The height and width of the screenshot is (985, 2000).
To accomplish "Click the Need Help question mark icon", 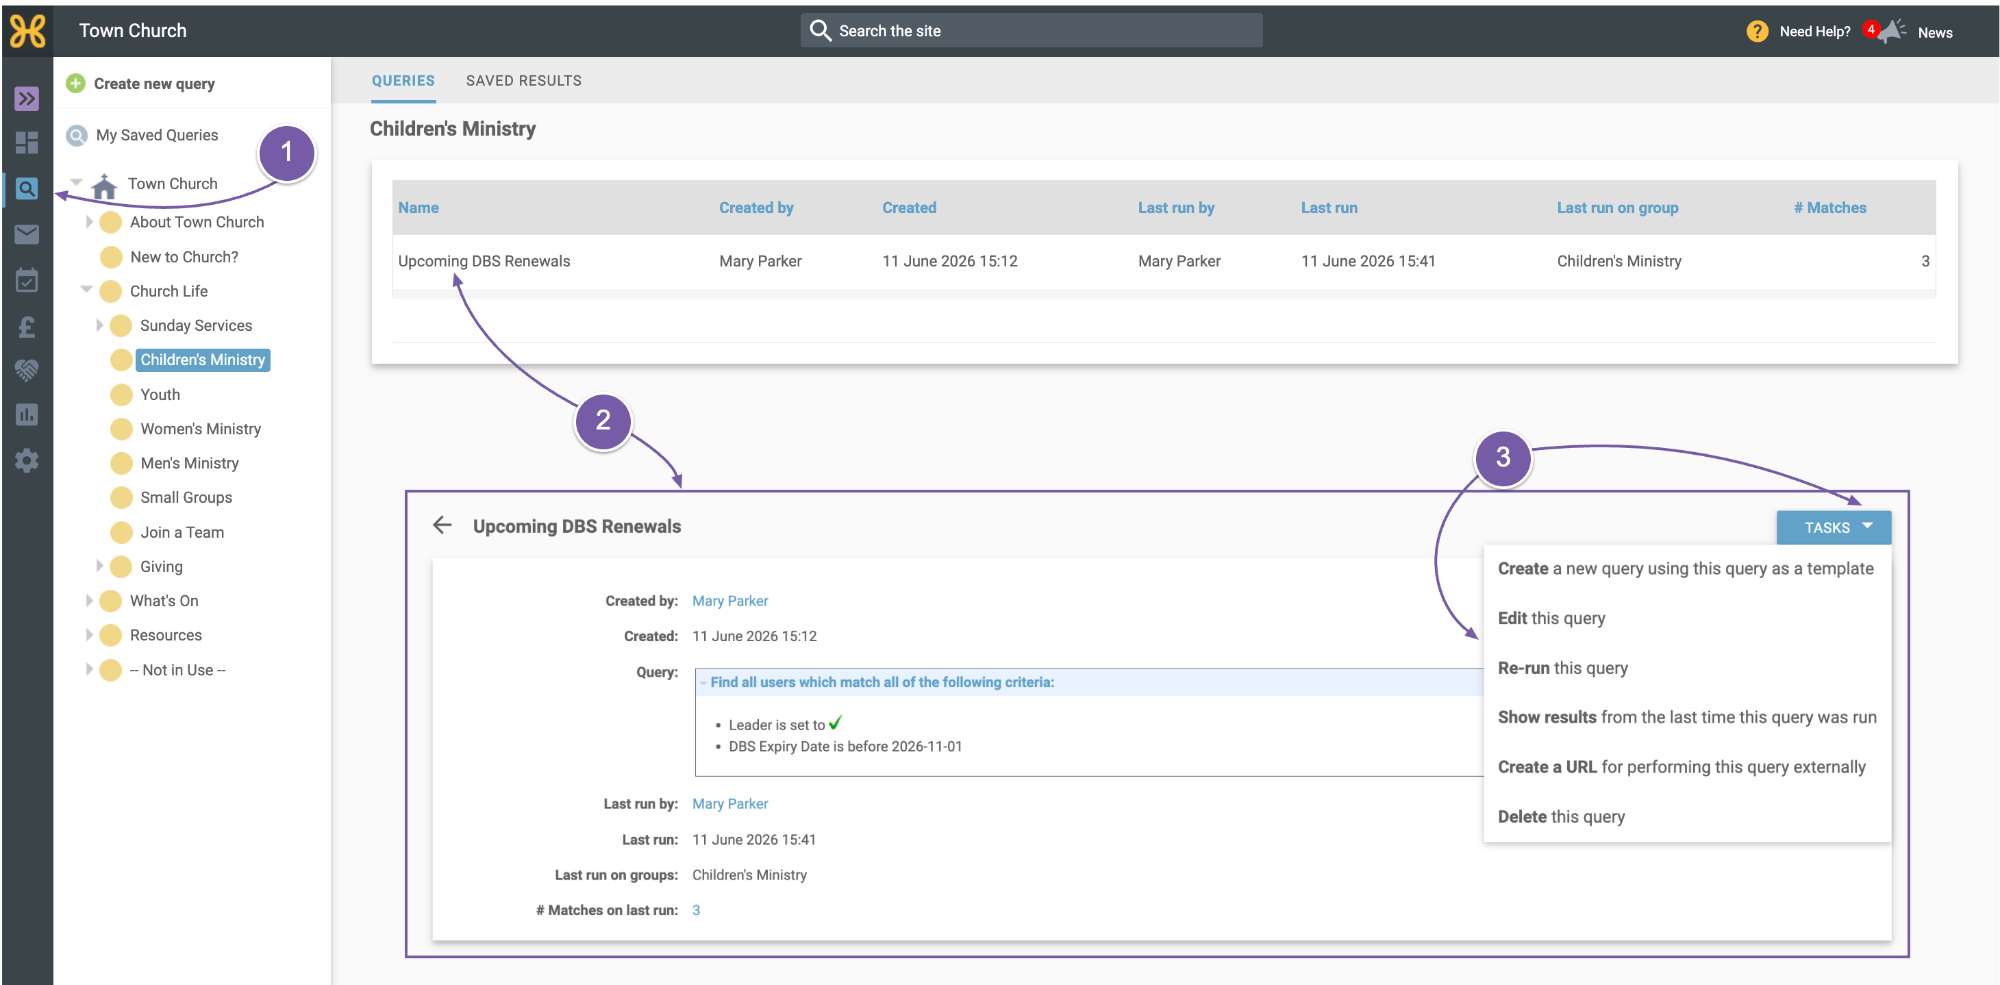I will [1757, 31].
